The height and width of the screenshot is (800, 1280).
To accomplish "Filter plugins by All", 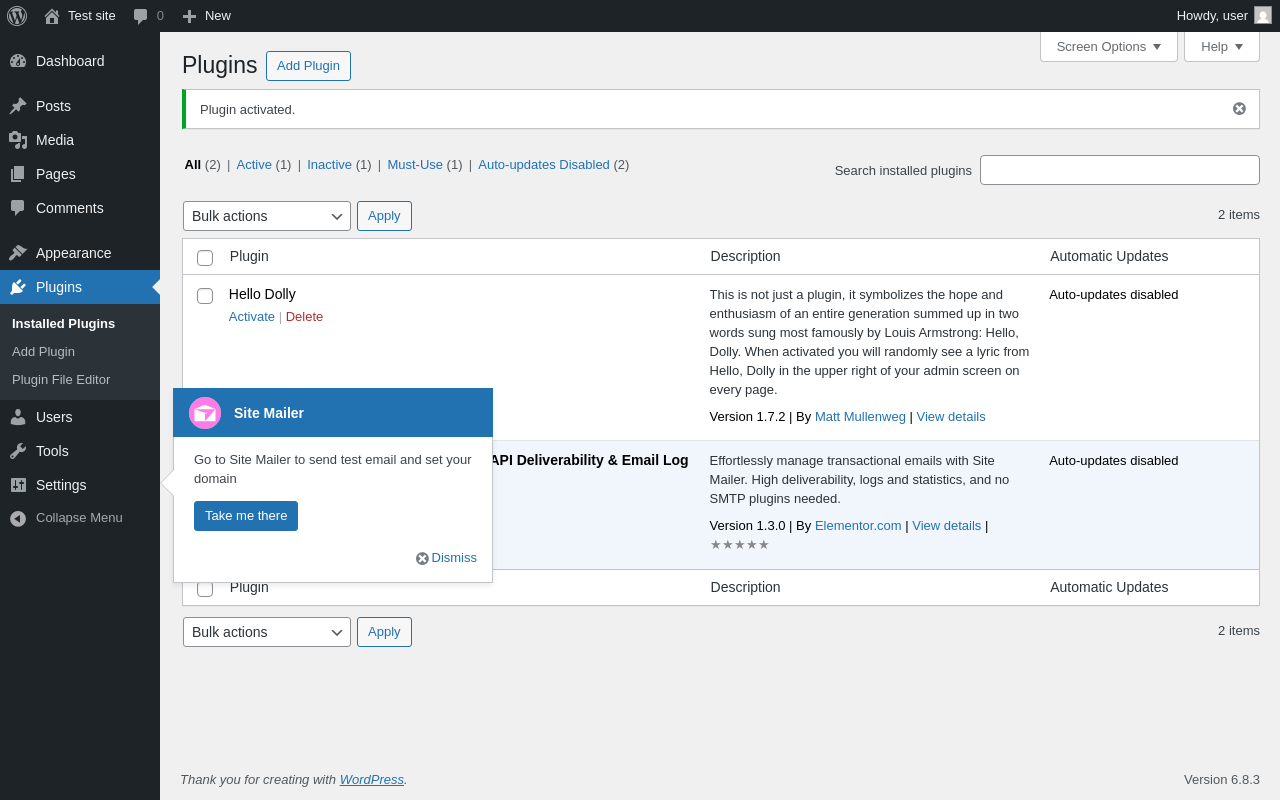I will pos(193,164).
